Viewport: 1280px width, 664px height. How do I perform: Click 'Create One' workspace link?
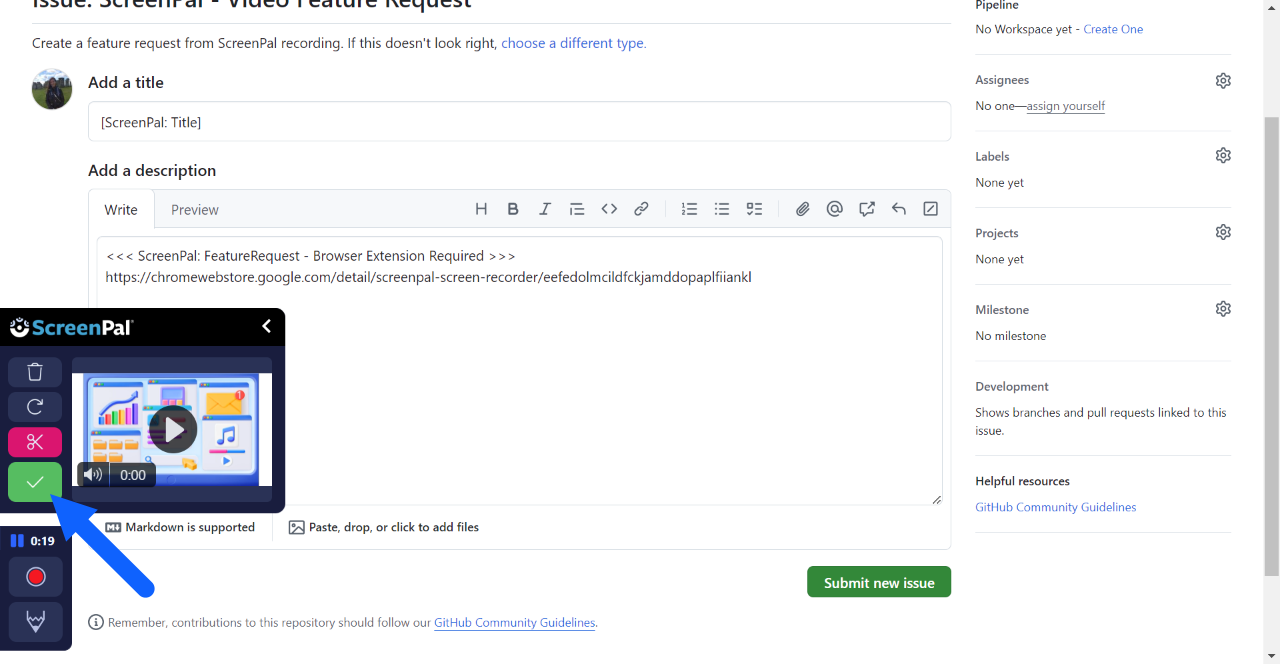coord(1113,29)
